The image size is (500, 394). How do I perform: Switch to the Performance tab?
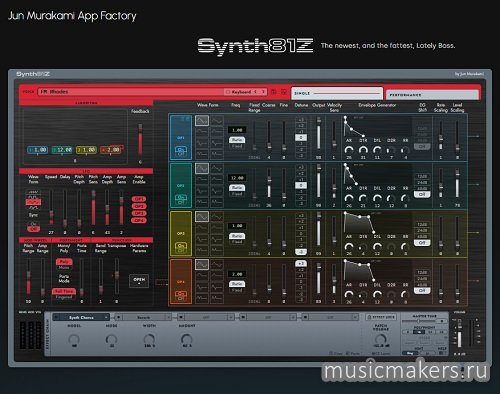pos(432,95)
